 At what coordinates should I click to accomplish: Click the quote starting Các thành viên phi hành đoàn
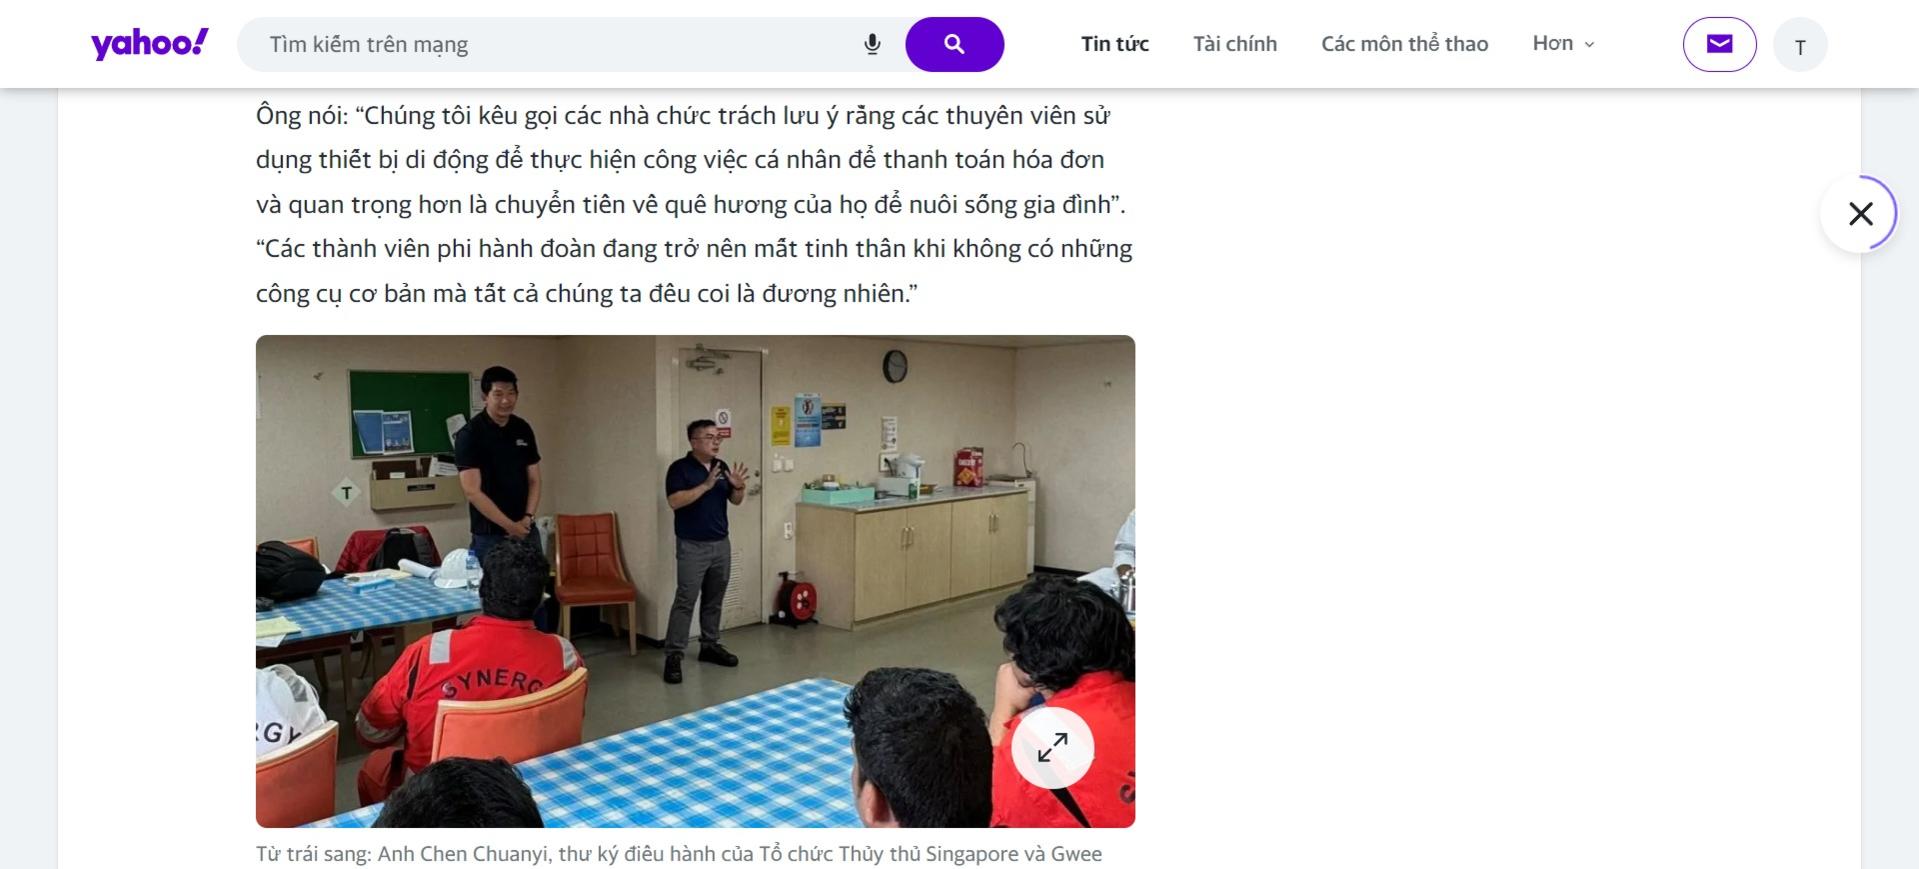[694, 271]
